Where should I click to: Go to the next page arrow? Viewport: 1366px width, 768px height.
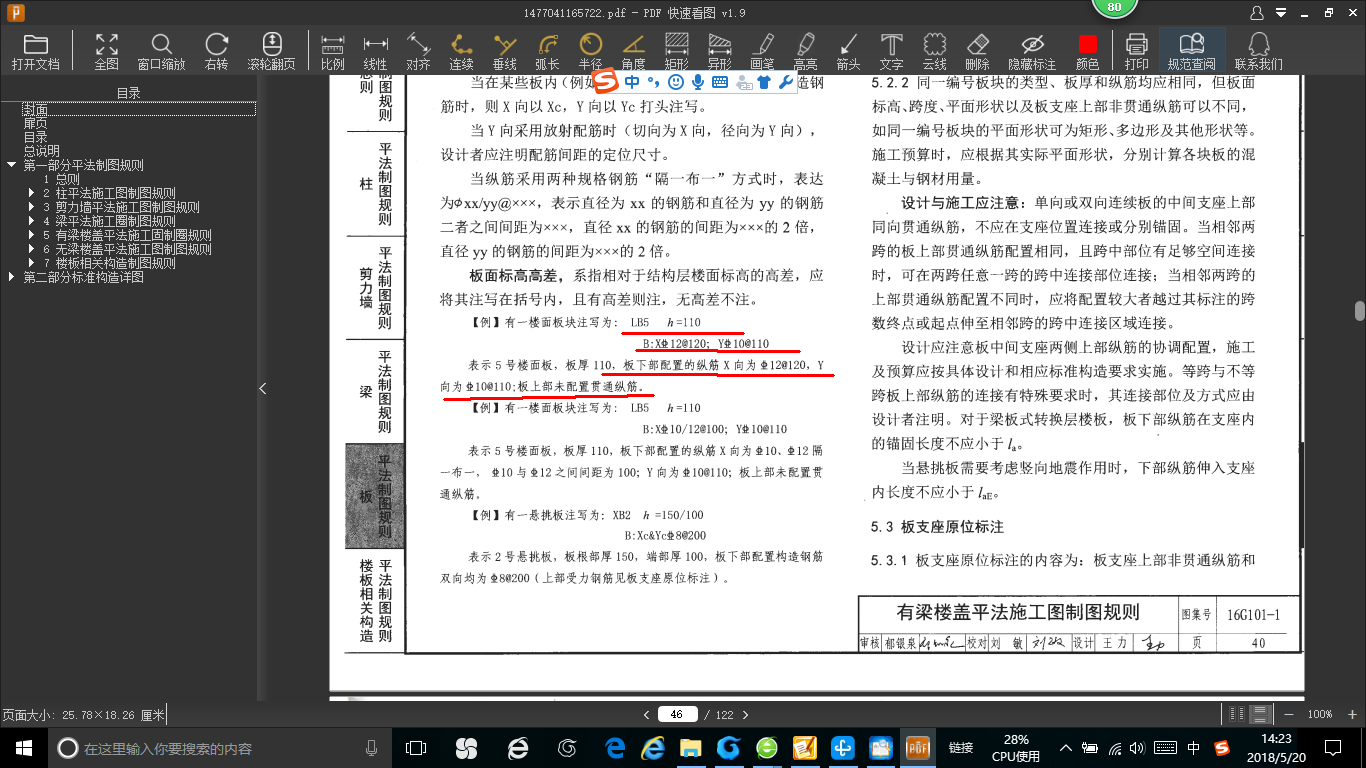point(745,714)
